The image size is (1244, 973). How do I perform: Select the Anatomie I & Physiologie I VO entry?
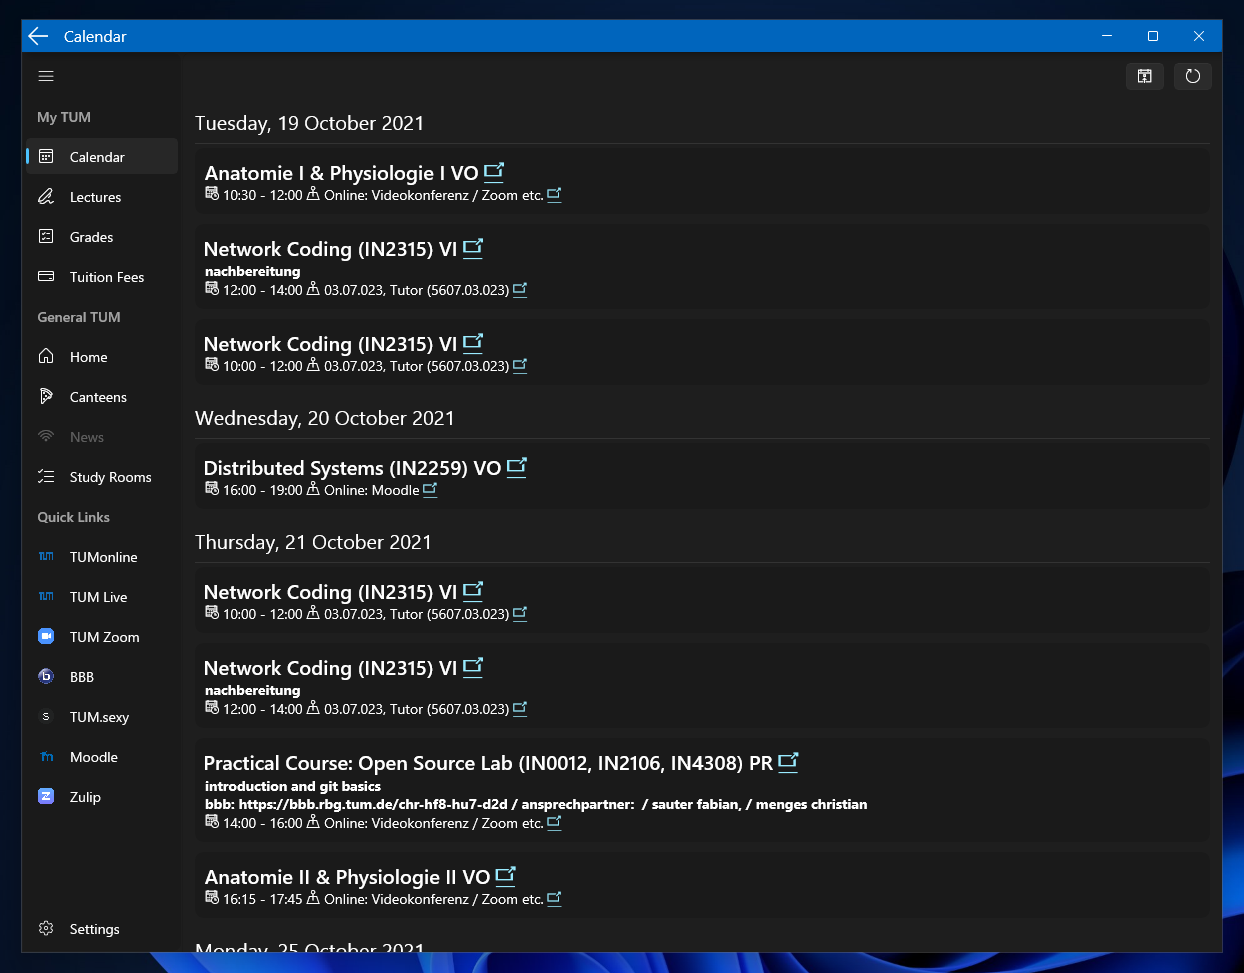pyautogui.click(x=702, y=181)
